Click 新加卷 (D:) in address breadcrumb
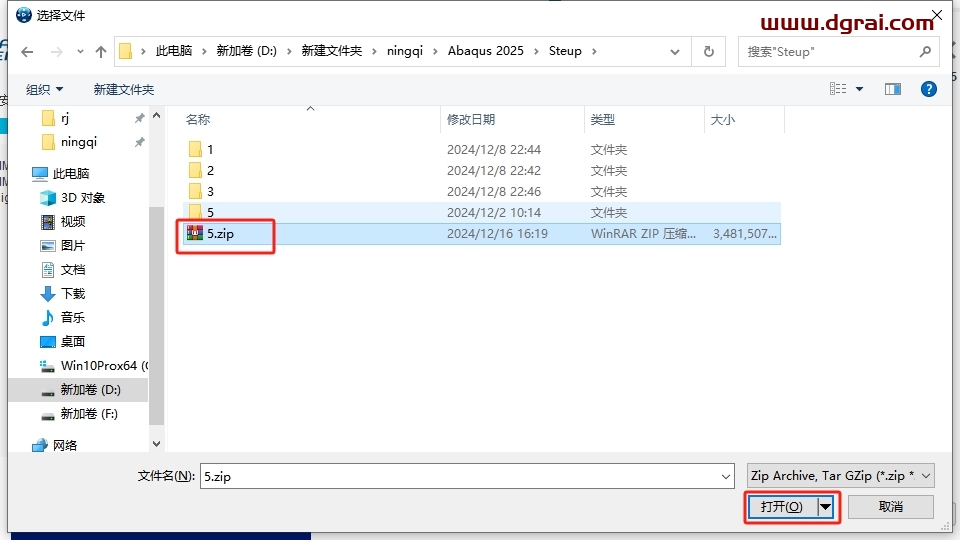This screenshot has height=540, width=960. pos(247,51)
